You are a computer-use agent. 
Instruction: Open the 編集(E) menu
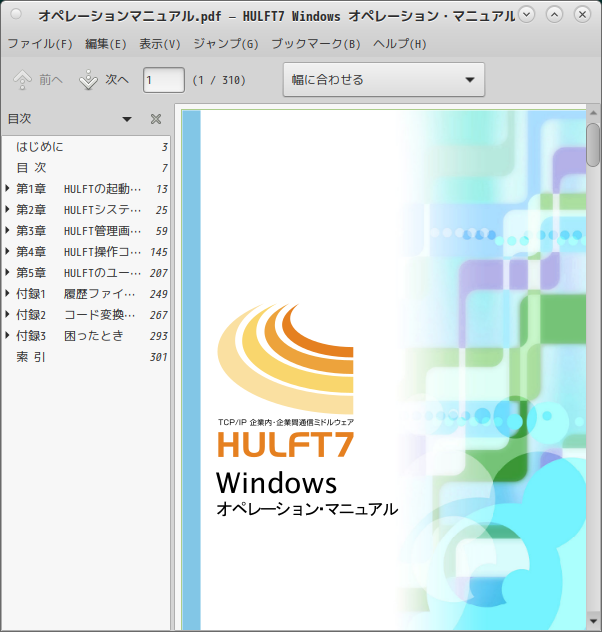(x=106, y=44)
